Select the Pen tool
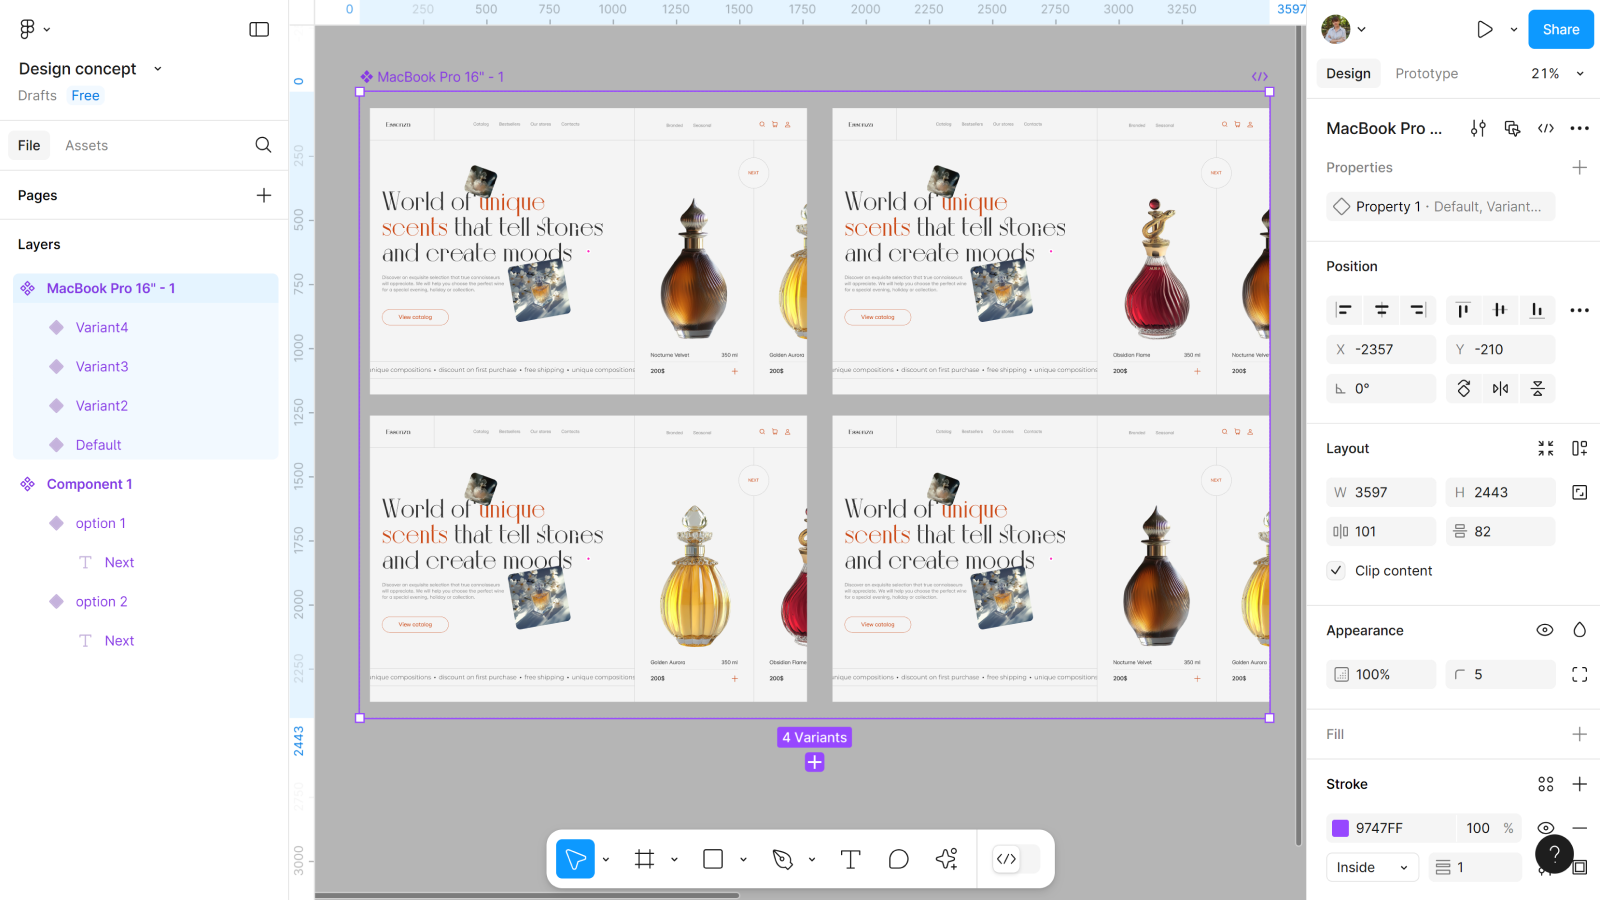 [x=783, y=859]
